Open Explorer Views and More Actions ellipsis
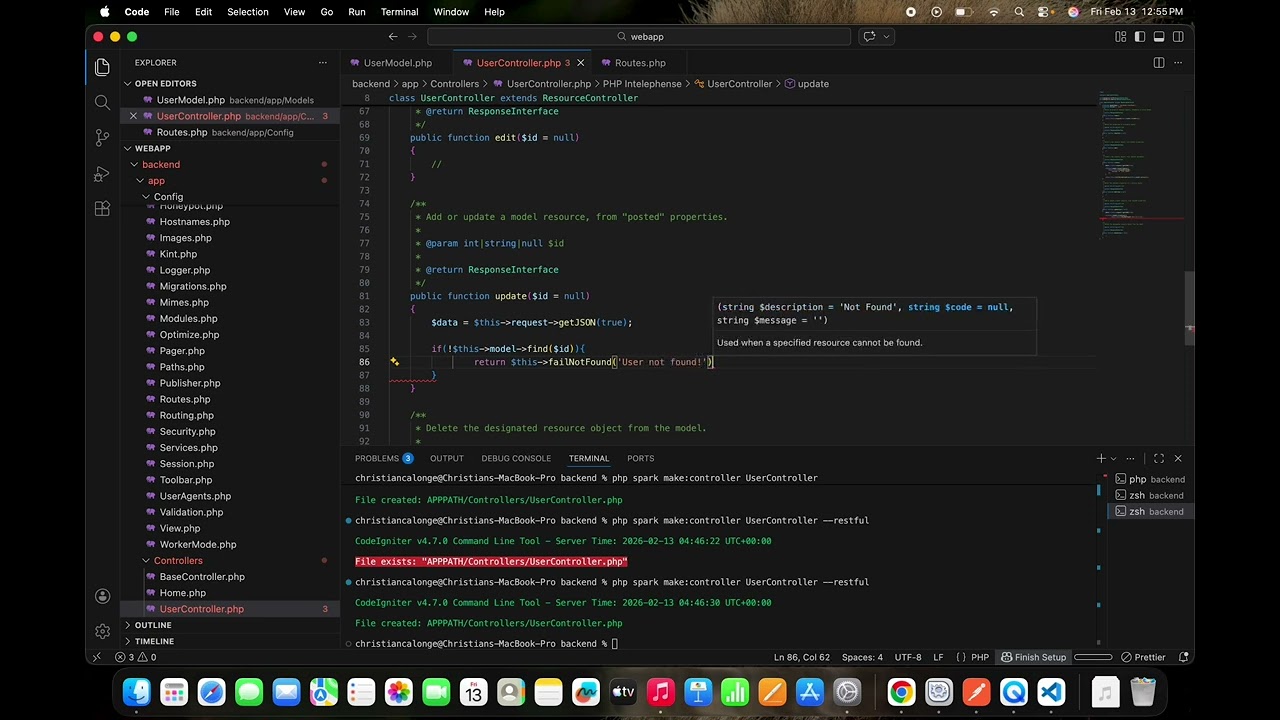 coord(322,63)
